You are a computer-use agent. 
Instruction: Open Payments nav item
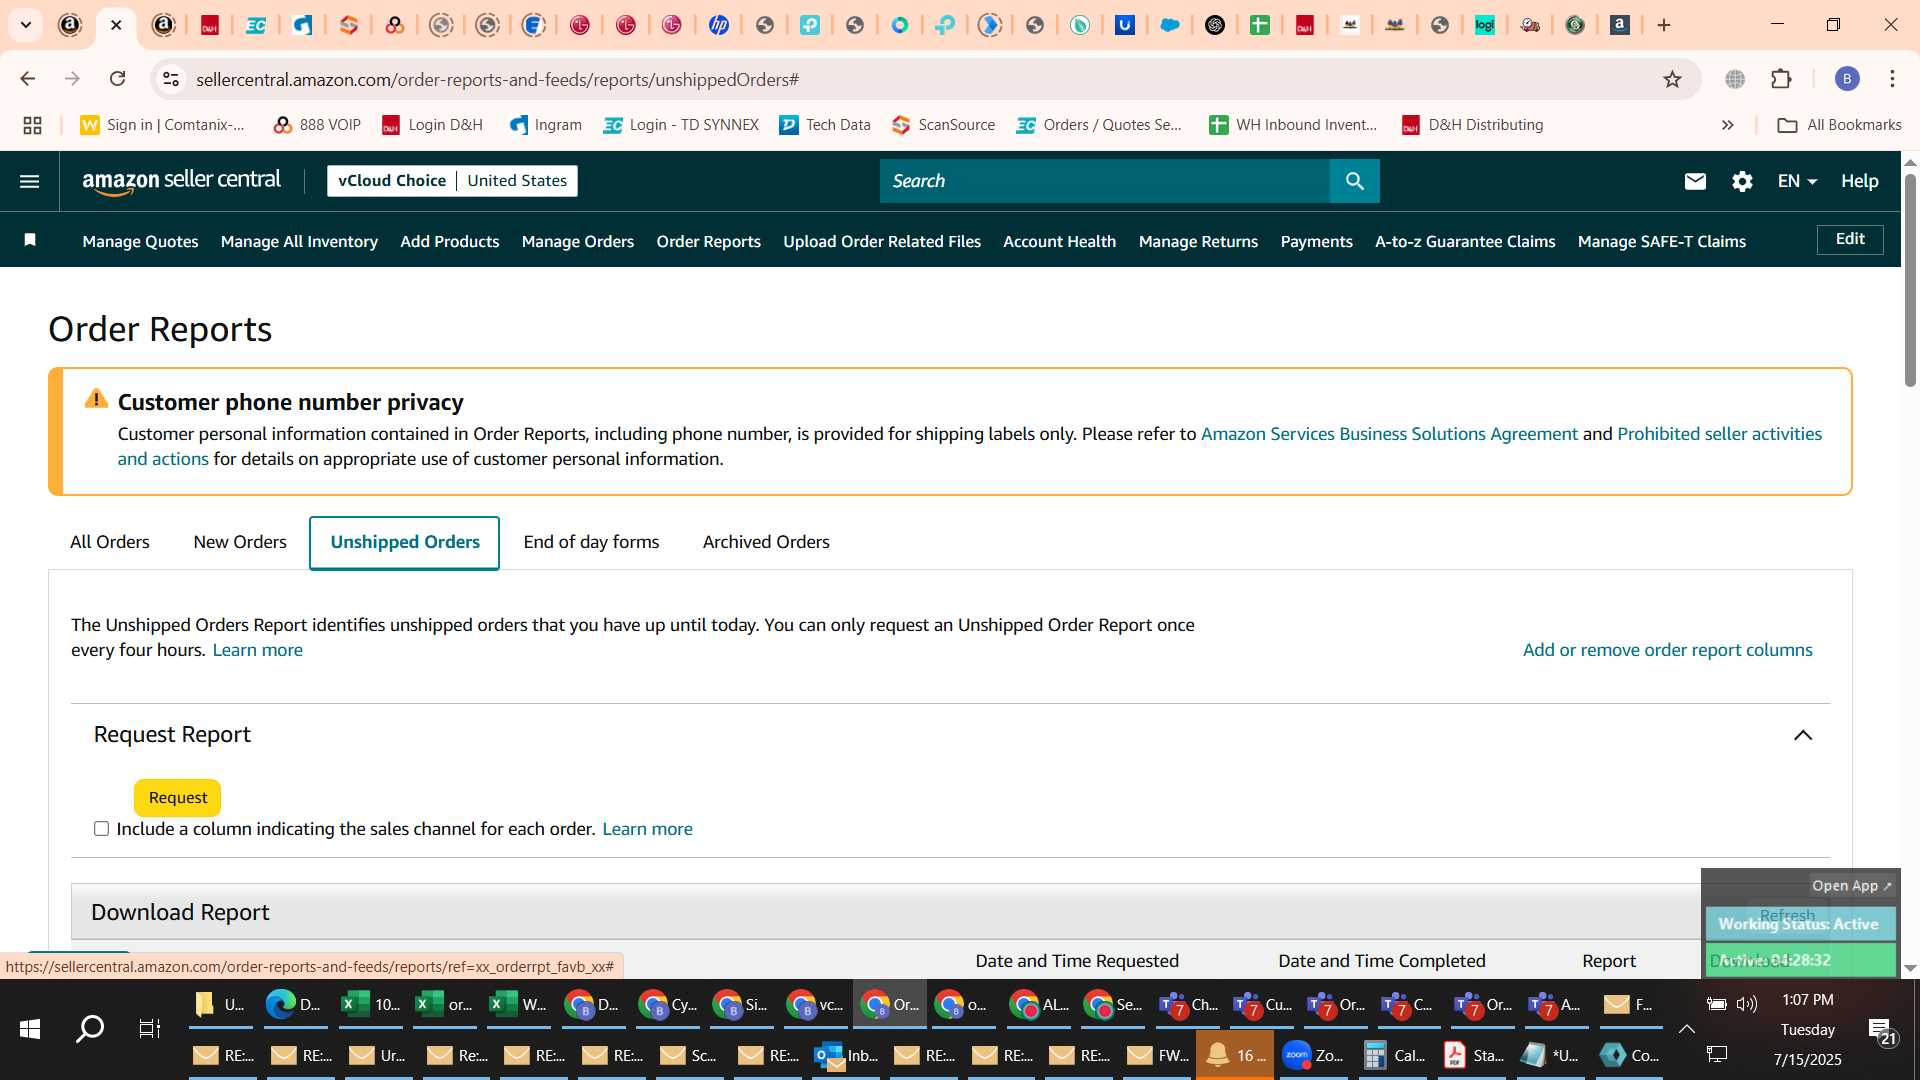pos(1316,241)
